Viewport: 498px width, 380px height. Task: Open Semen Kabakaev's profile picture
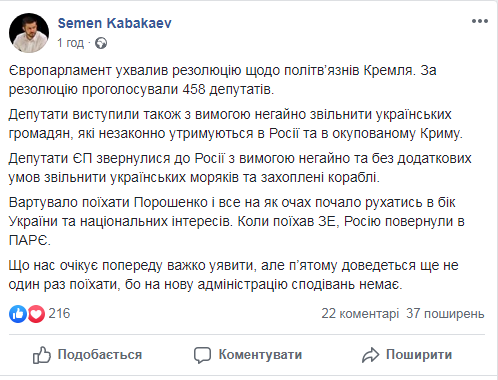click(x=29, y=33)
